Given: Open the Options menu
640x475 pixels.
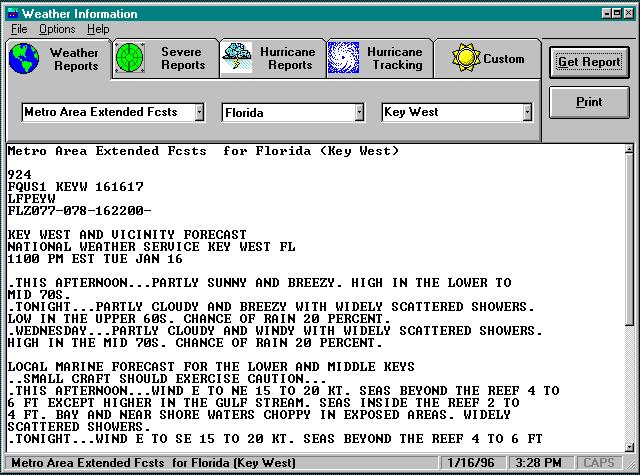Looking at the screenshot, I should pos(57,29).
